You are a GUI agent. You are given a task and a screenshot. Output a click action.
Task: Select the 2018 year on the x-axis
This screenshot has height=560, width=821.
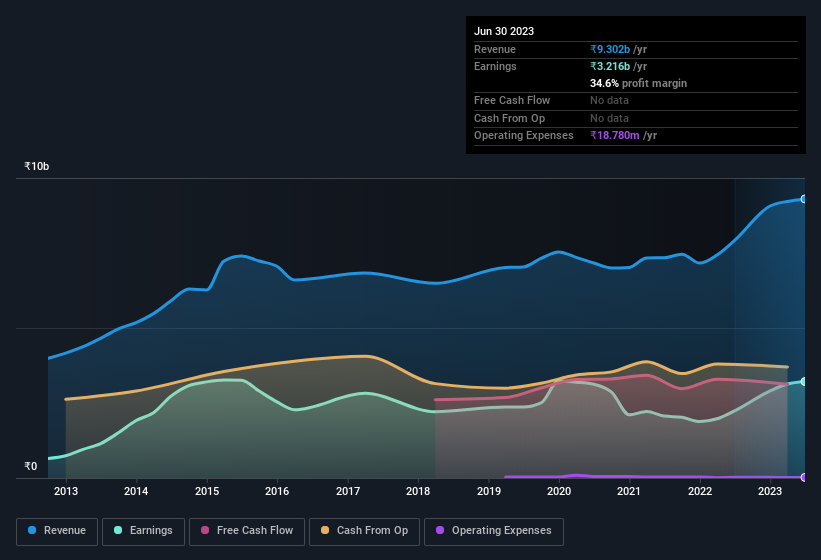[418, 491]
